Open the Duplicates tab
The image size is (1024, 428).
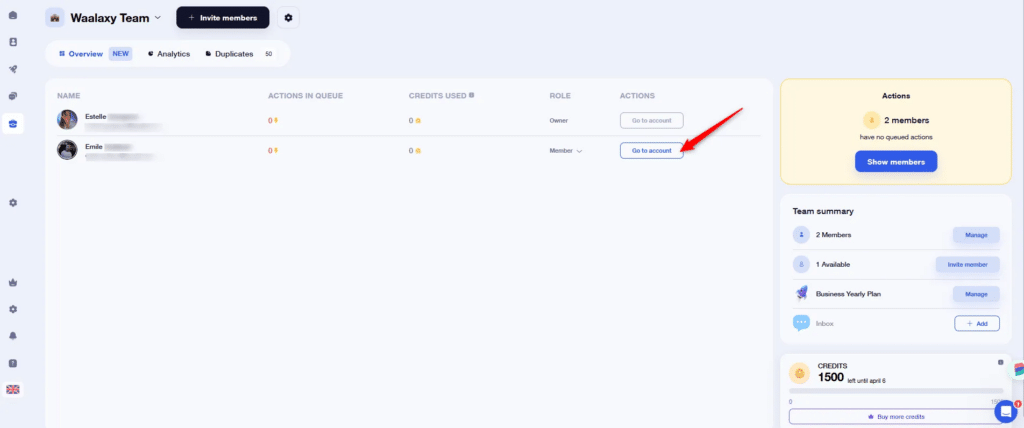[x=233, y=54]
